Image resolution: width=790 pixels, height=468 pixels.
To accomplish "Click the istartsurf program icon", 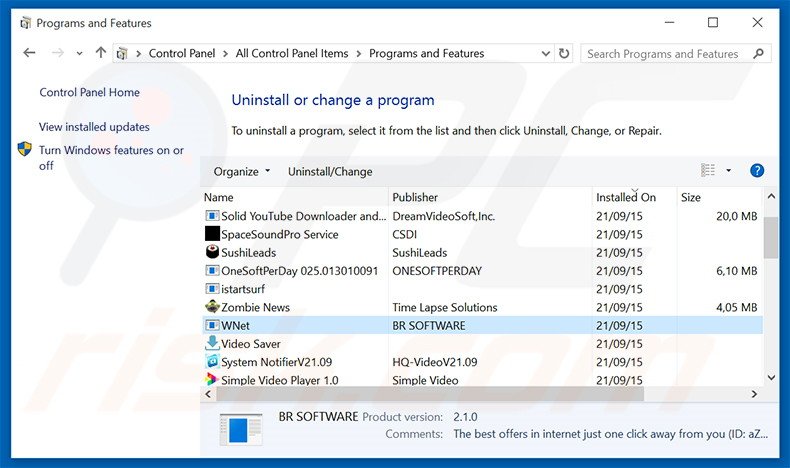I will point(212,289).
